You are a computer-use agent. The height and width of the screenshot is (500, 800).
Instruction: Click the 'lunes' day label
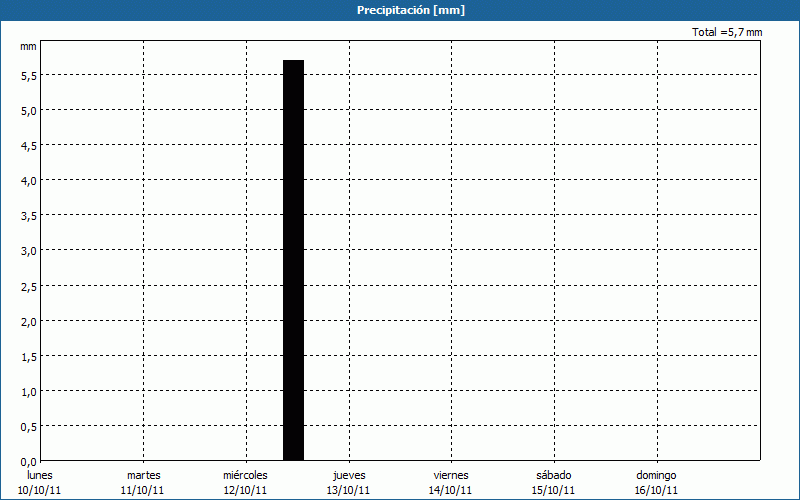coord(41,475)
